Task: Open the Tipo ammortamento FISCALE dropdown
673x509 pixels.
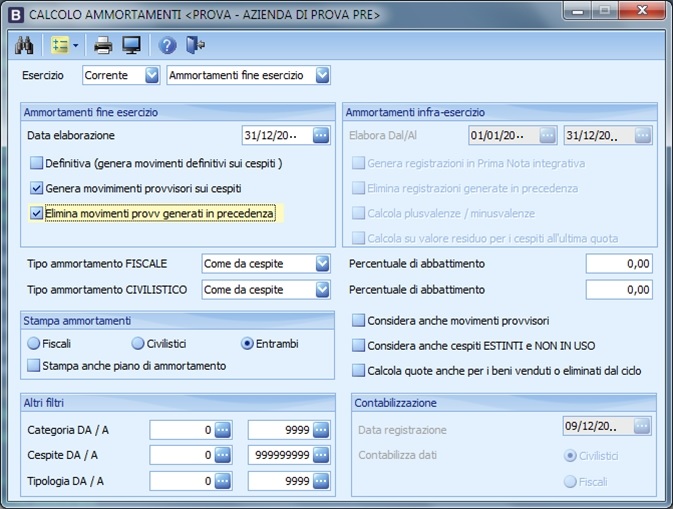Action: tap(322, 264)
